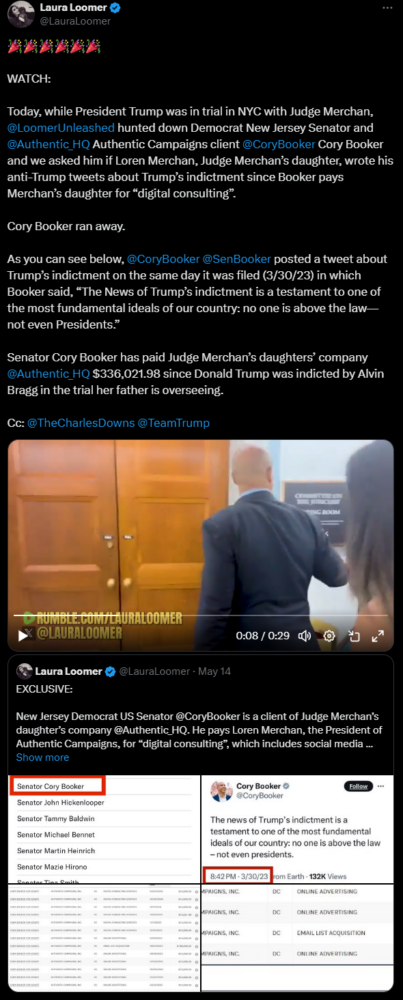Expand the video to fullscreen
403x1000 pixels.
pos(377,635)
